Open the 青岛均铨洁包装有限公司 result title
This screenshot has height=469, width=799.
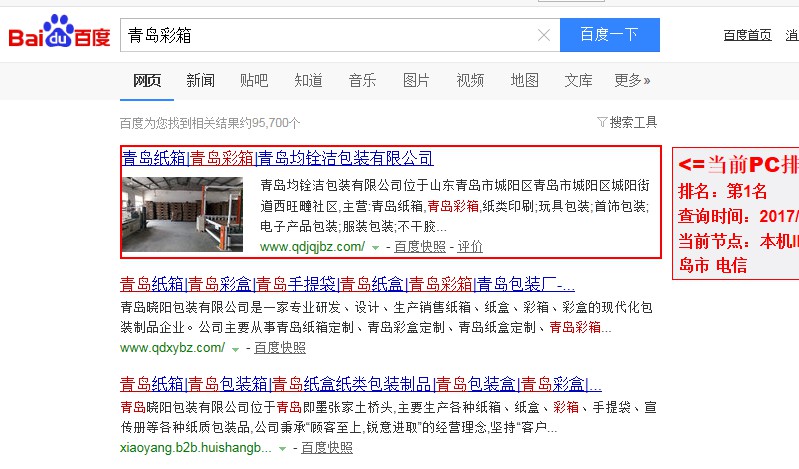tap(277, 158)
